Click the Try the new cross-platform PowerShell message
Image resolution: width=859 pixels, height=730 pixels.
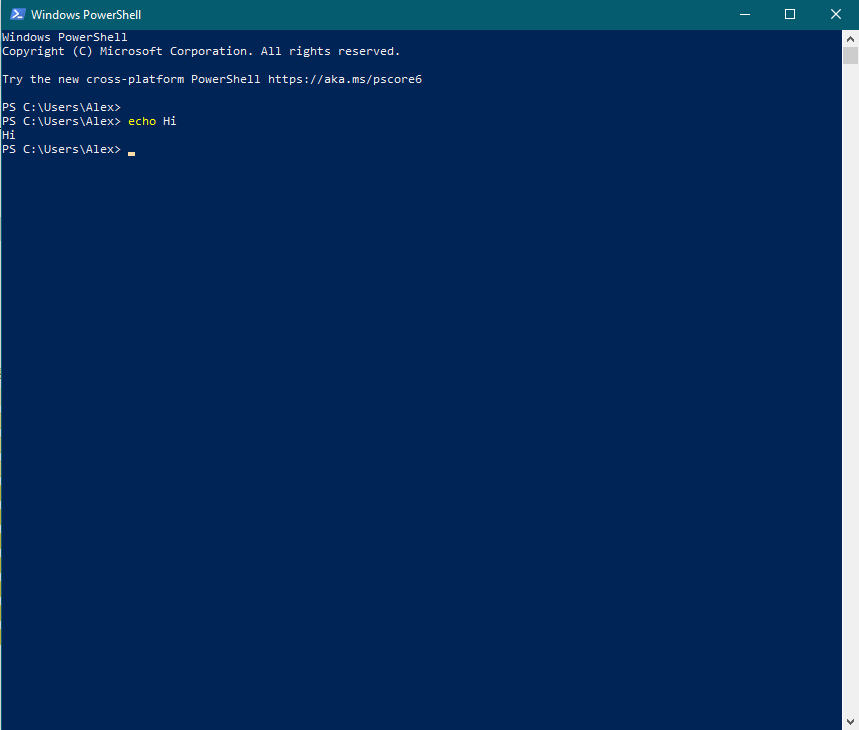pos(130,78)
